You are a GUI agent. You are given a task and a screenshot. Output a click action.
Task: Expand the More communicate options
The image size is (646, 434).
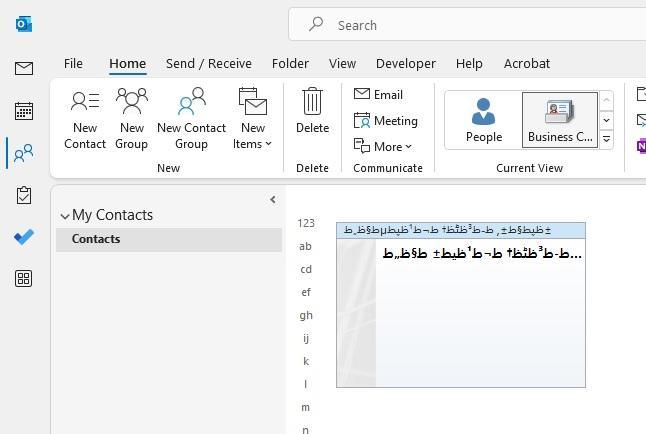click(x=382, y=147)
